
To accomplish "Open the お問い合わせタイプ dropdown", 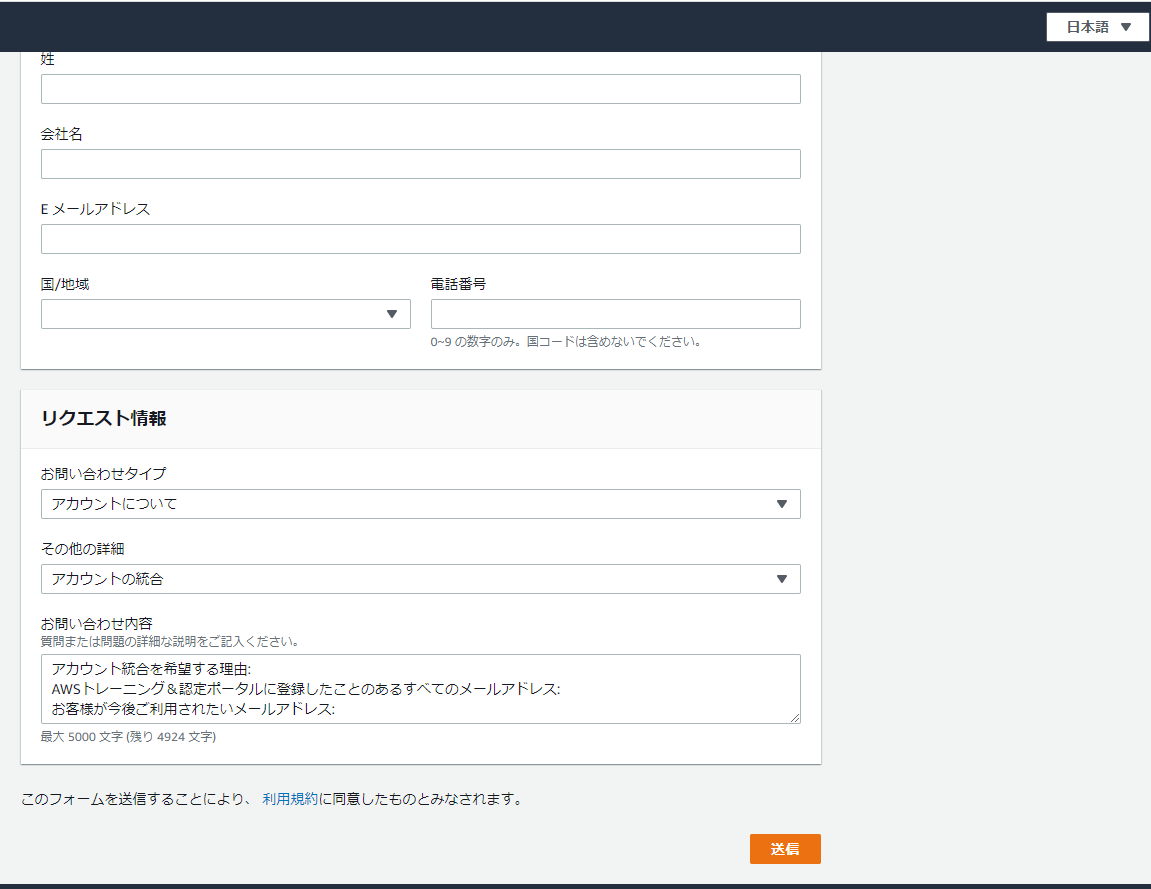I will (x=421, y=504).
